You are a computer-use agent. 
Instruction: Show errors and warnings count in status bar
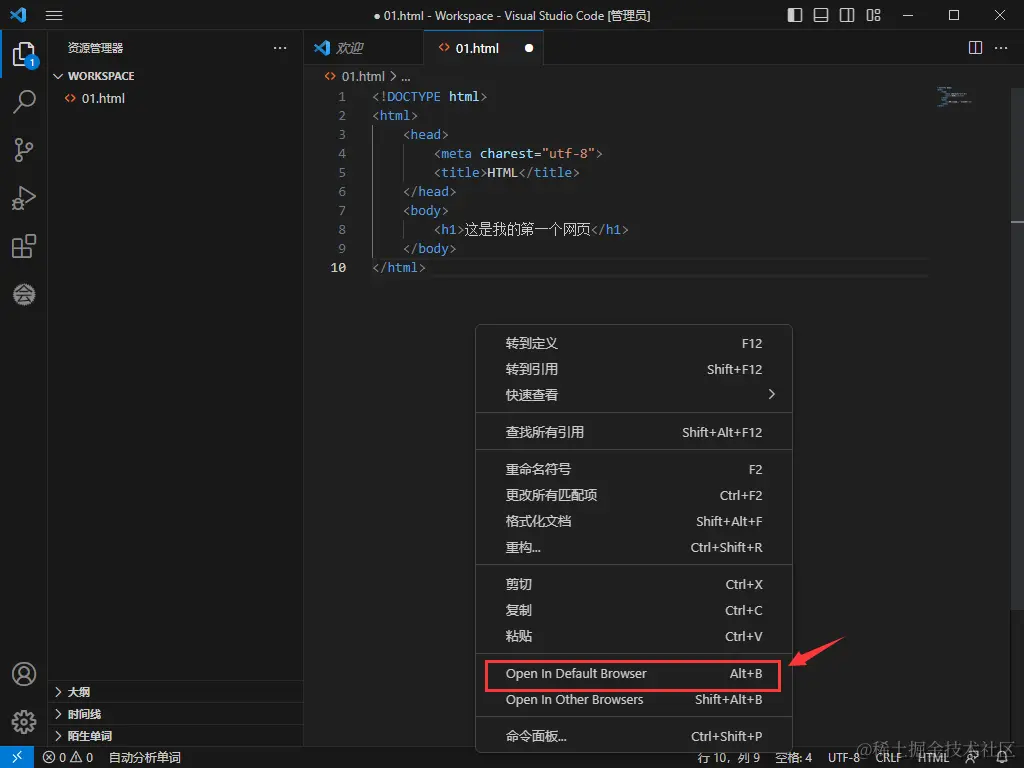(68, 758)
